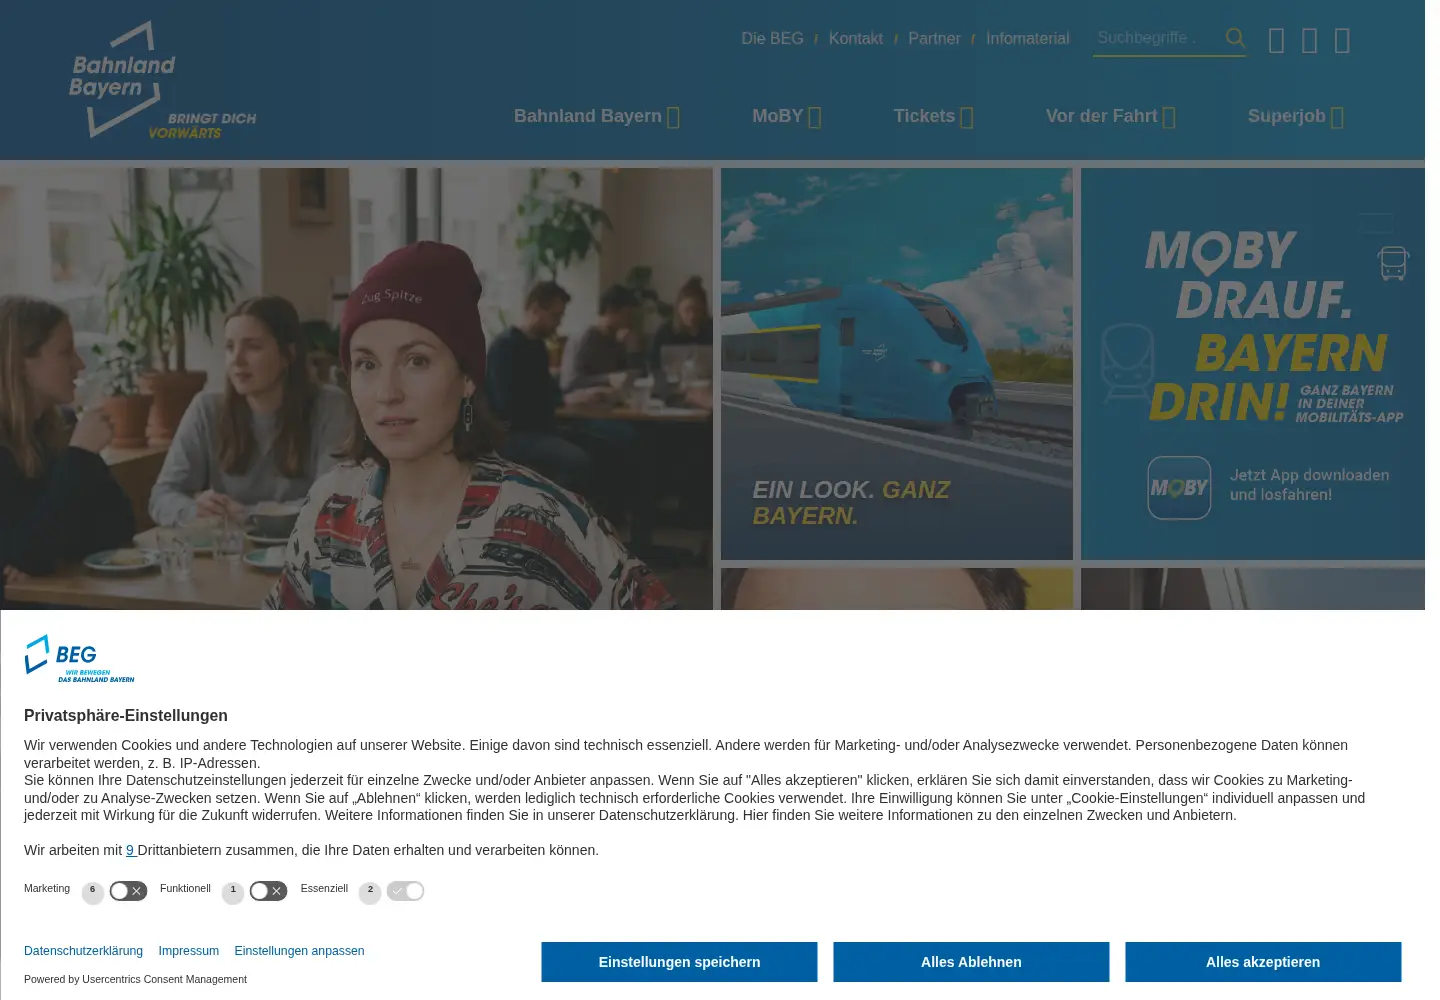
Task: Click the Funktionell count badge 1
Action: coord(233,891)
